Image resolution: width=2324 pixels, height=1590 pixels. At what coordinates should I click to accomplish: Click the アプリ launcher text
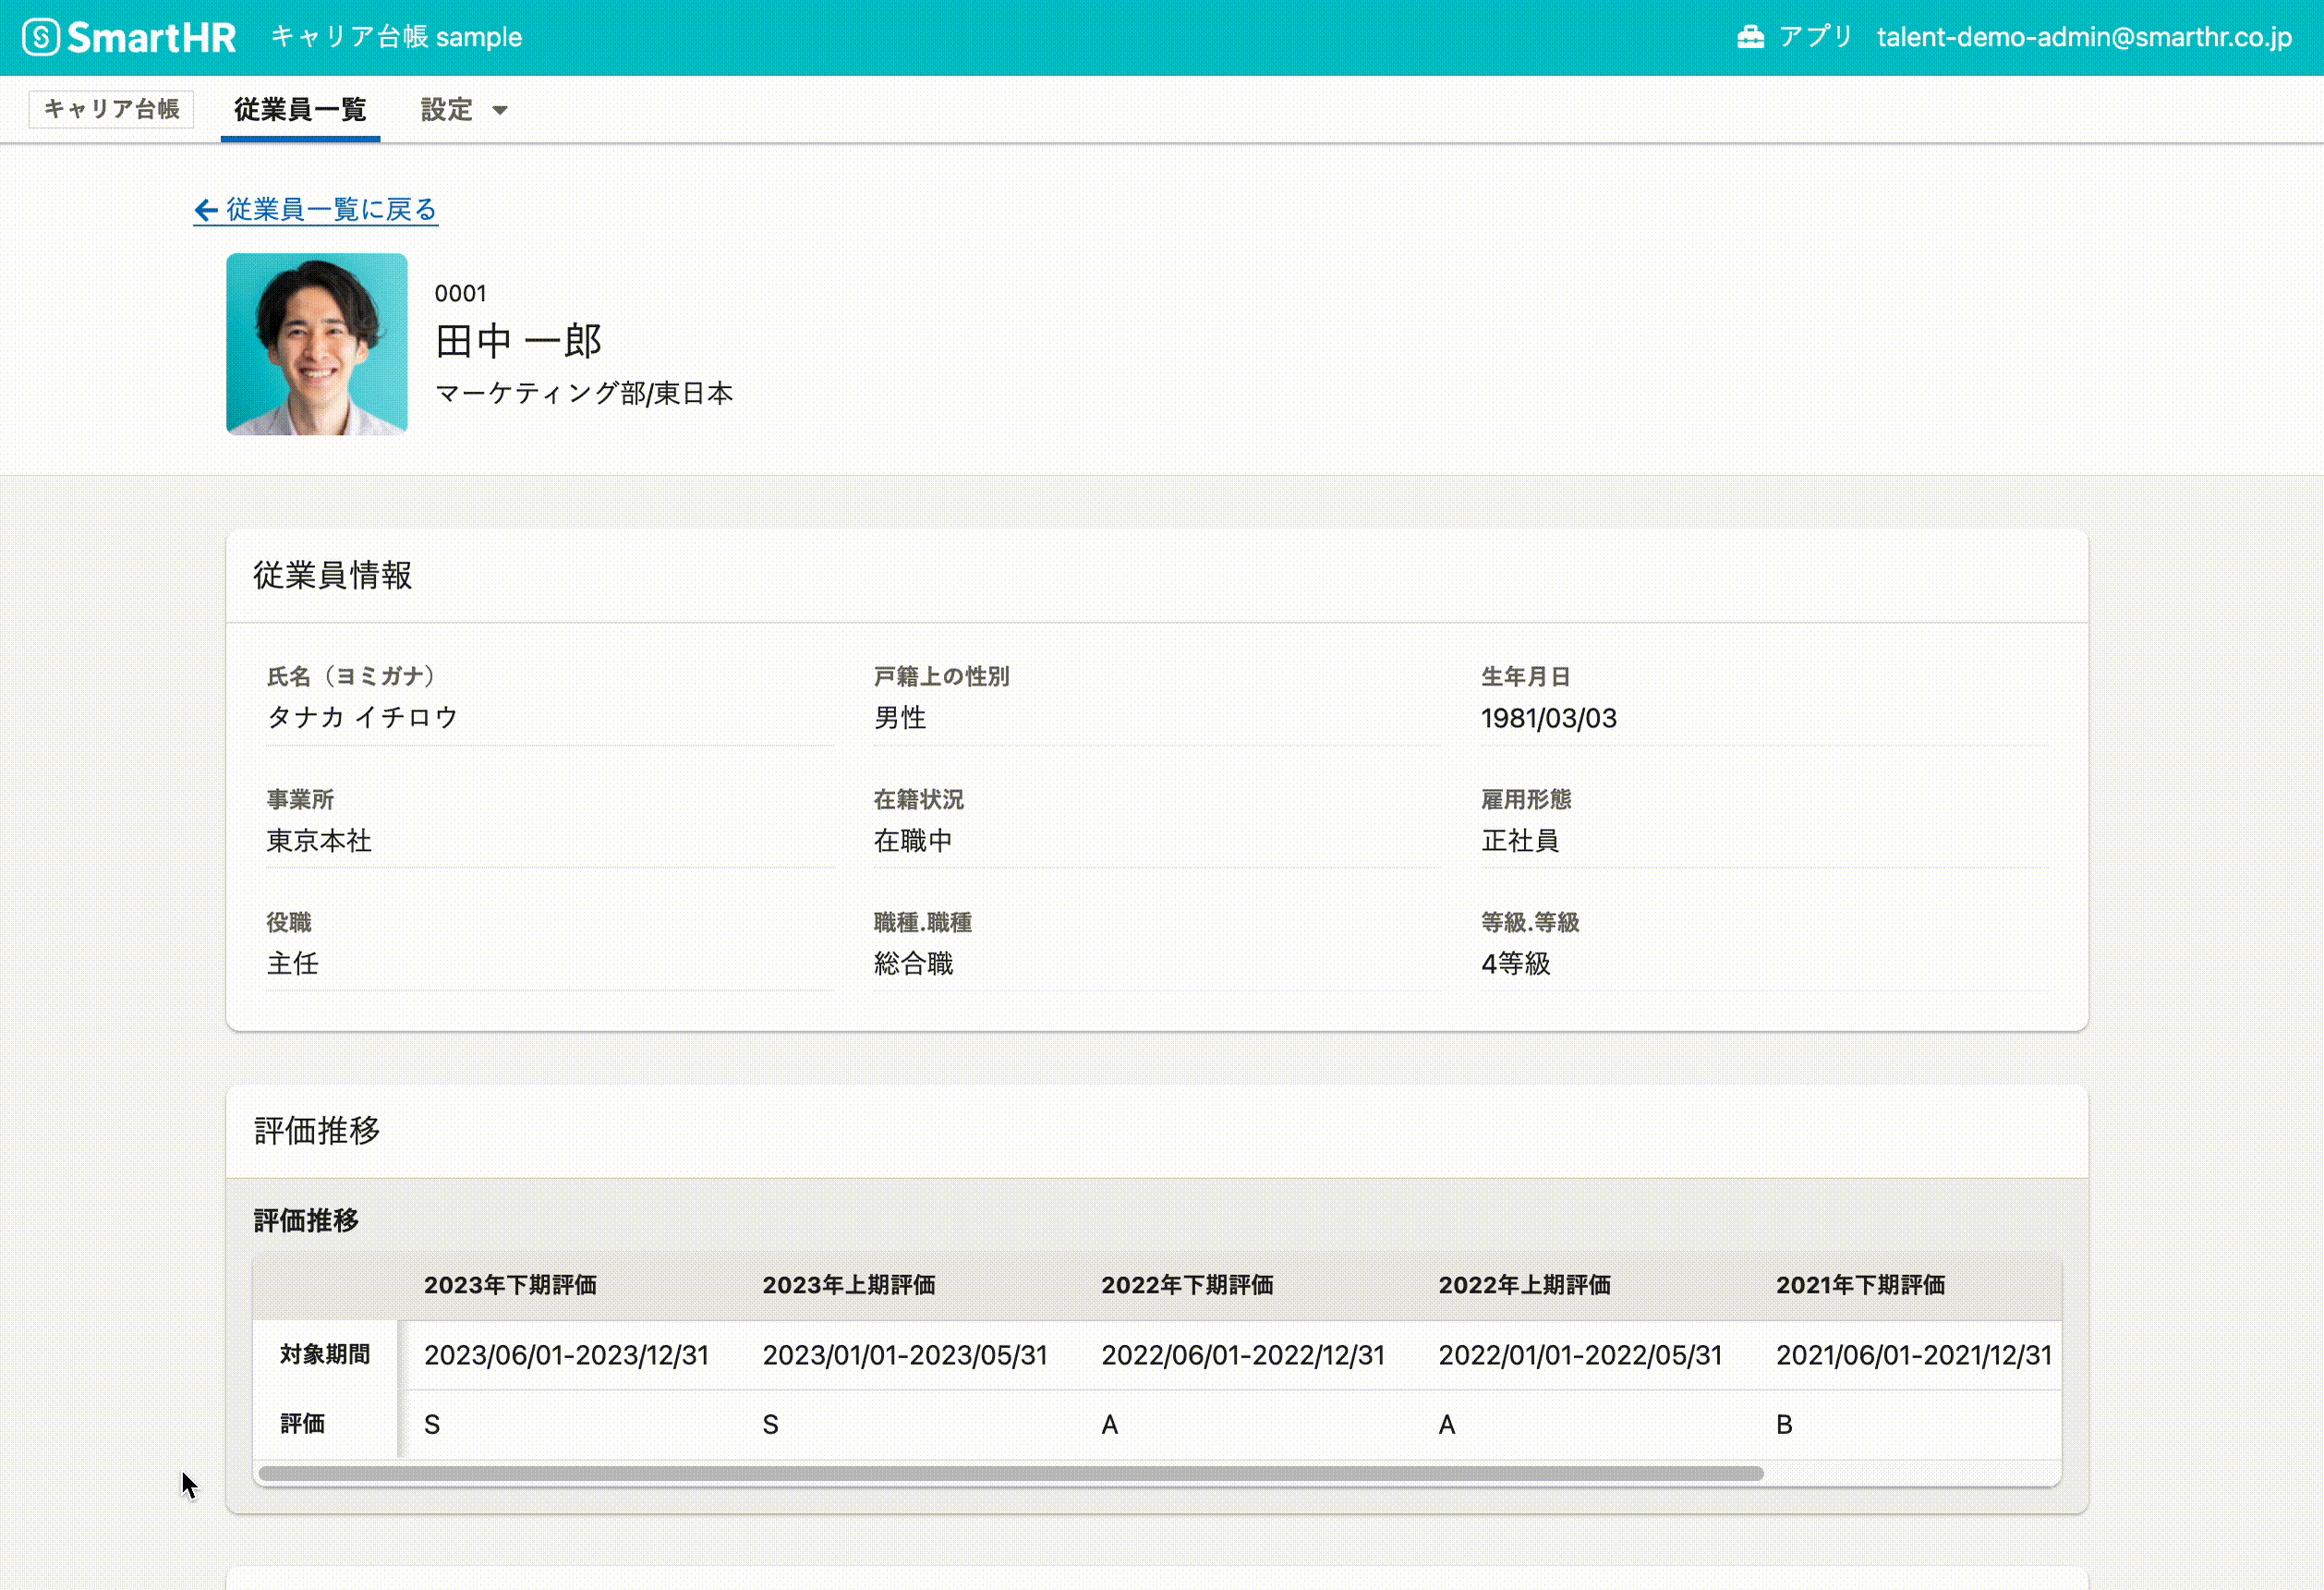pyautogui.click(x=1815, y=37)
